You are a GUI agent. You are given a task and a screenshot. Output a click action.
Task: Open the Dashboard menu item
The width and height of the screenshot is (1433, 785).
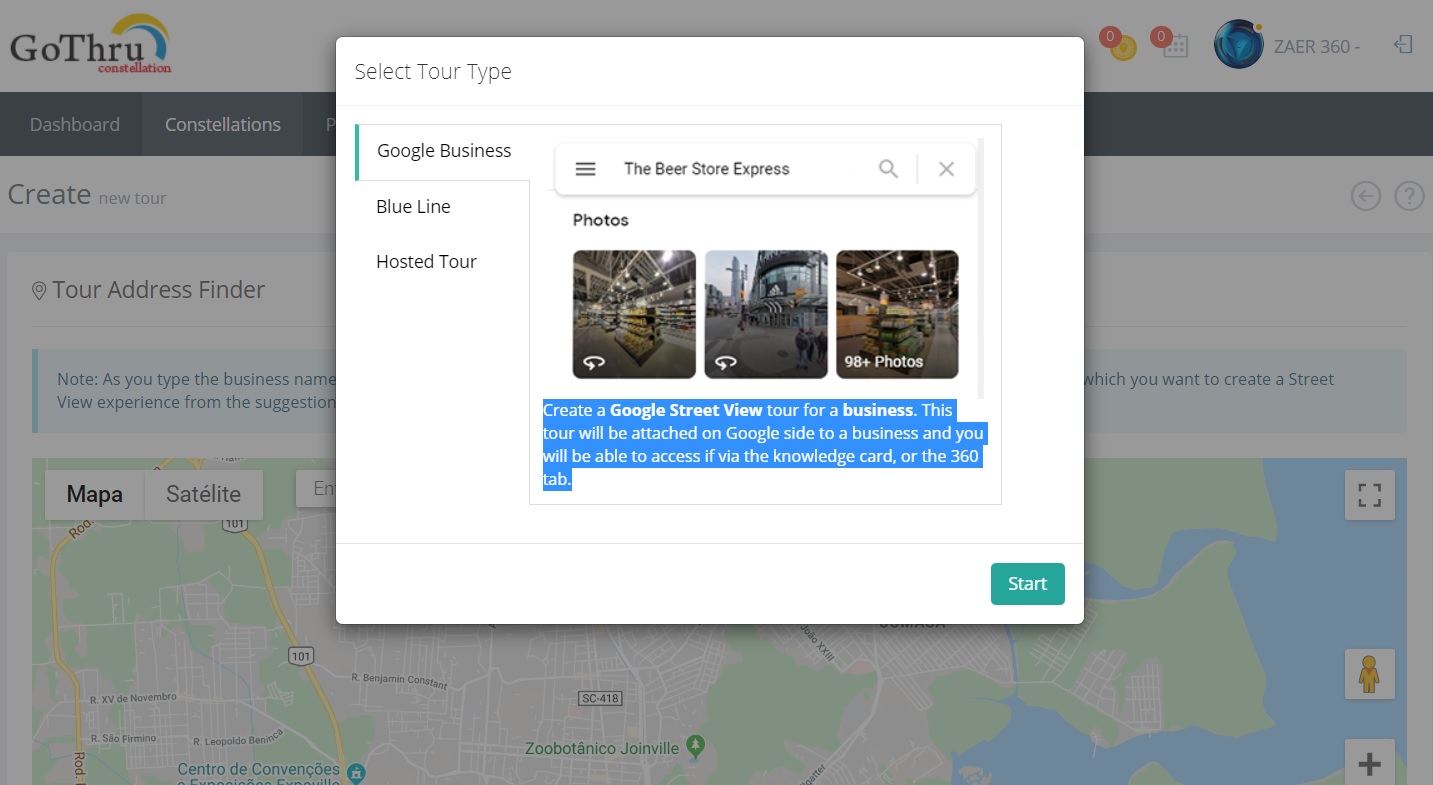pyautogui.click(x=74, y=125)
